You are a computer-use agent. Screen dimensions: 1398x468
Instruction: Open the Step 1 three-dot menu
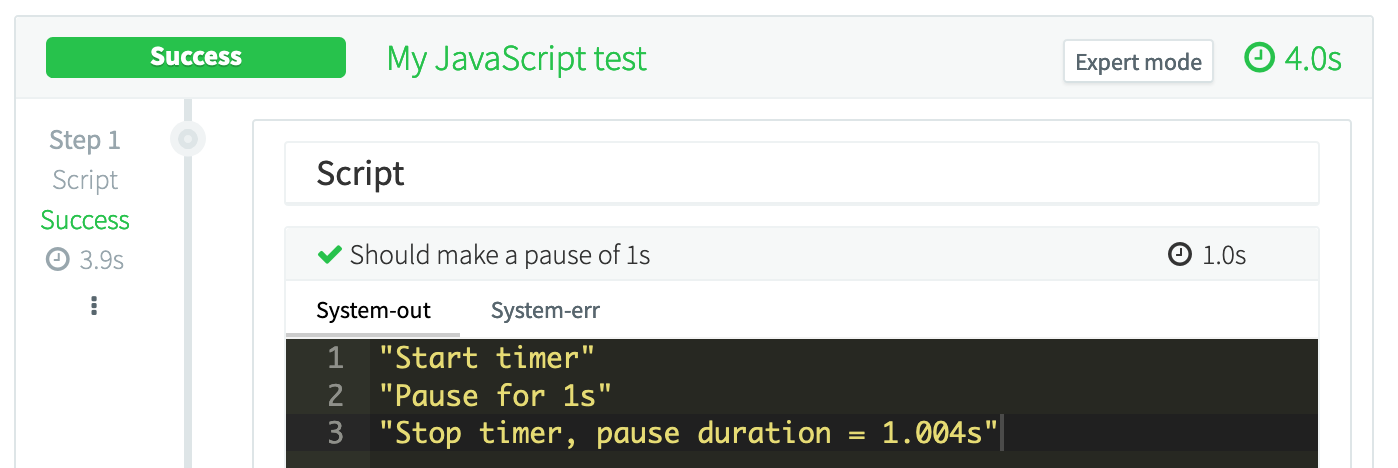coord(94,305)
